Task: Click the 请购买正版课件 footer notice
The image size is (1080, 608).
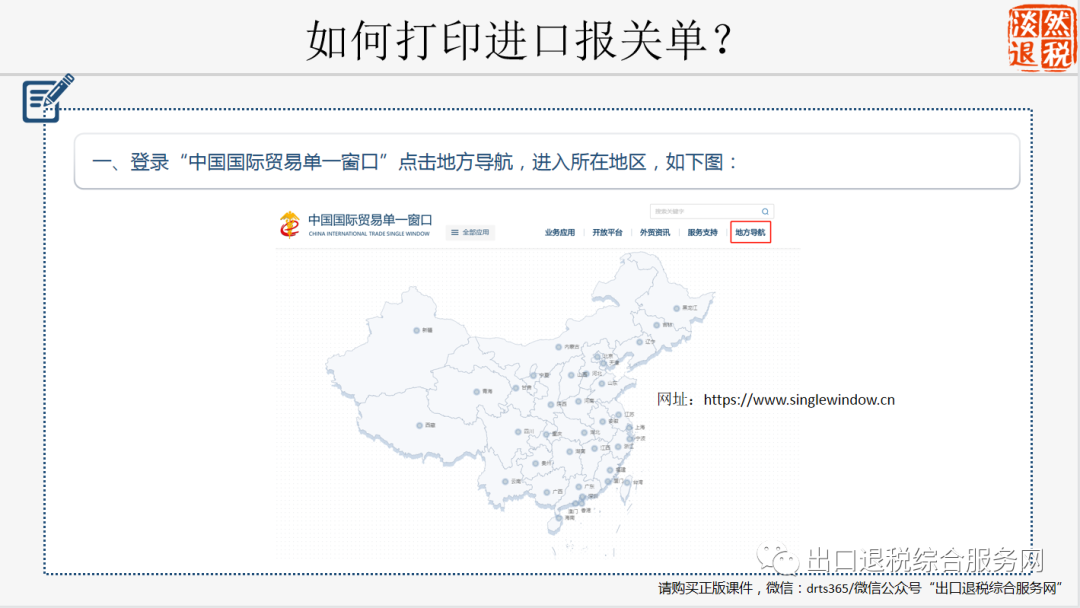Action: pos(860,588)
